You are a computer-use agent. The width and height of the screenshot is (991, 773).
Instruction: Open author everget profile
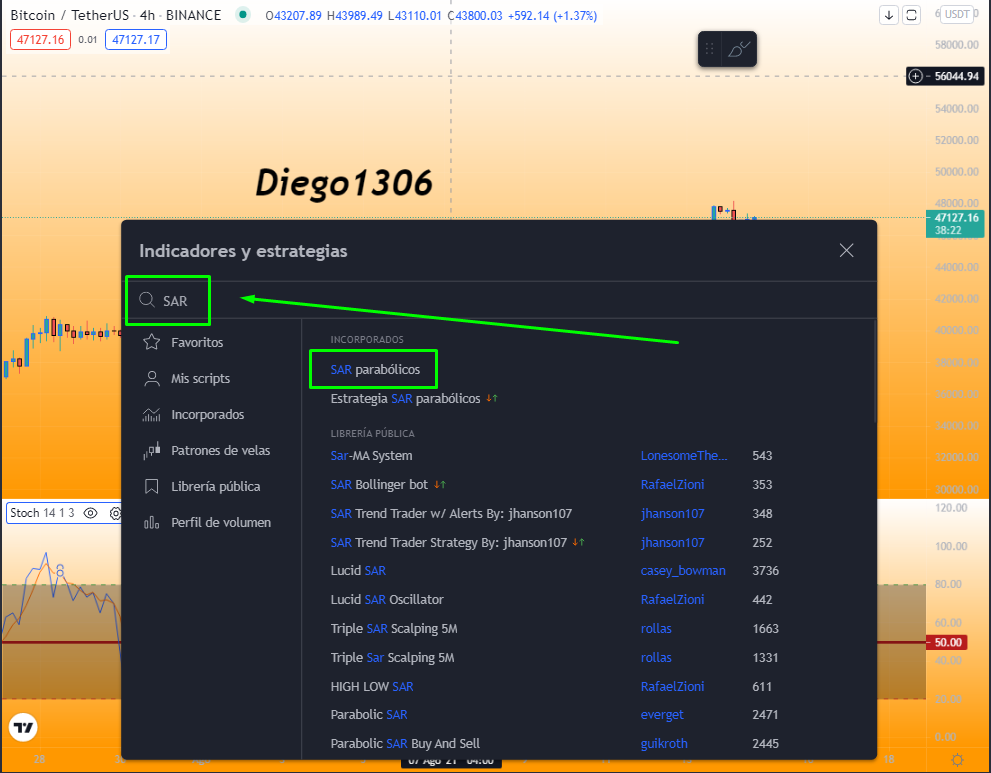[662, 714]
